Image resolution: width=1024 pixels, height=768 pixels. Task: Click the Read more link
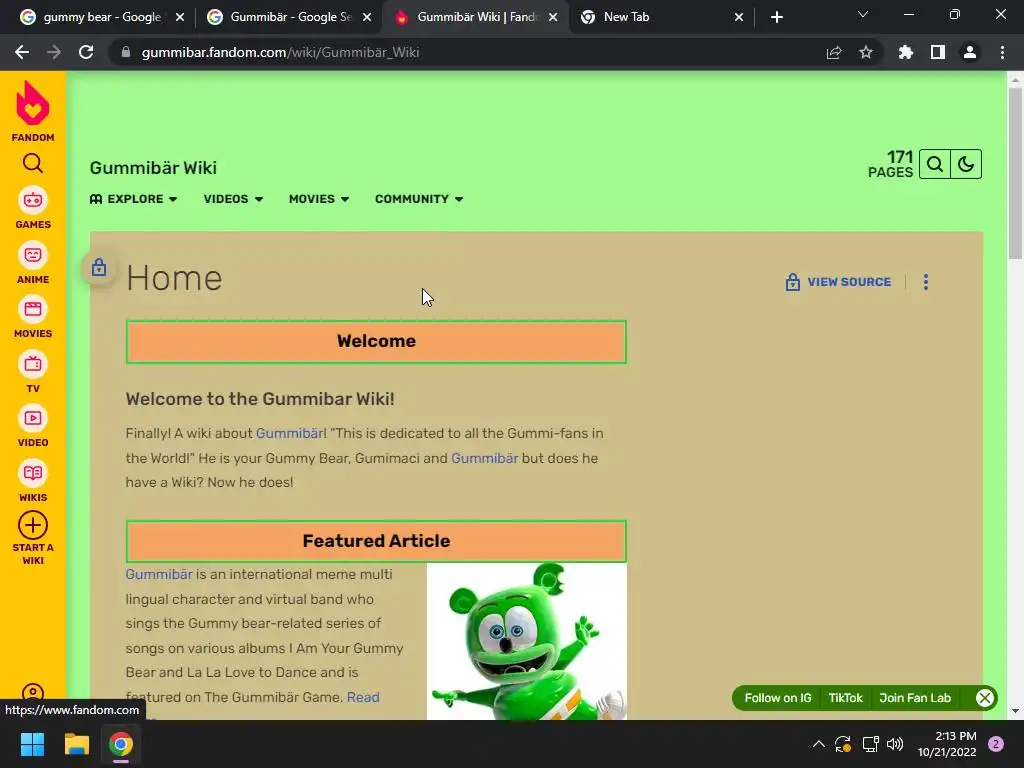363,697
